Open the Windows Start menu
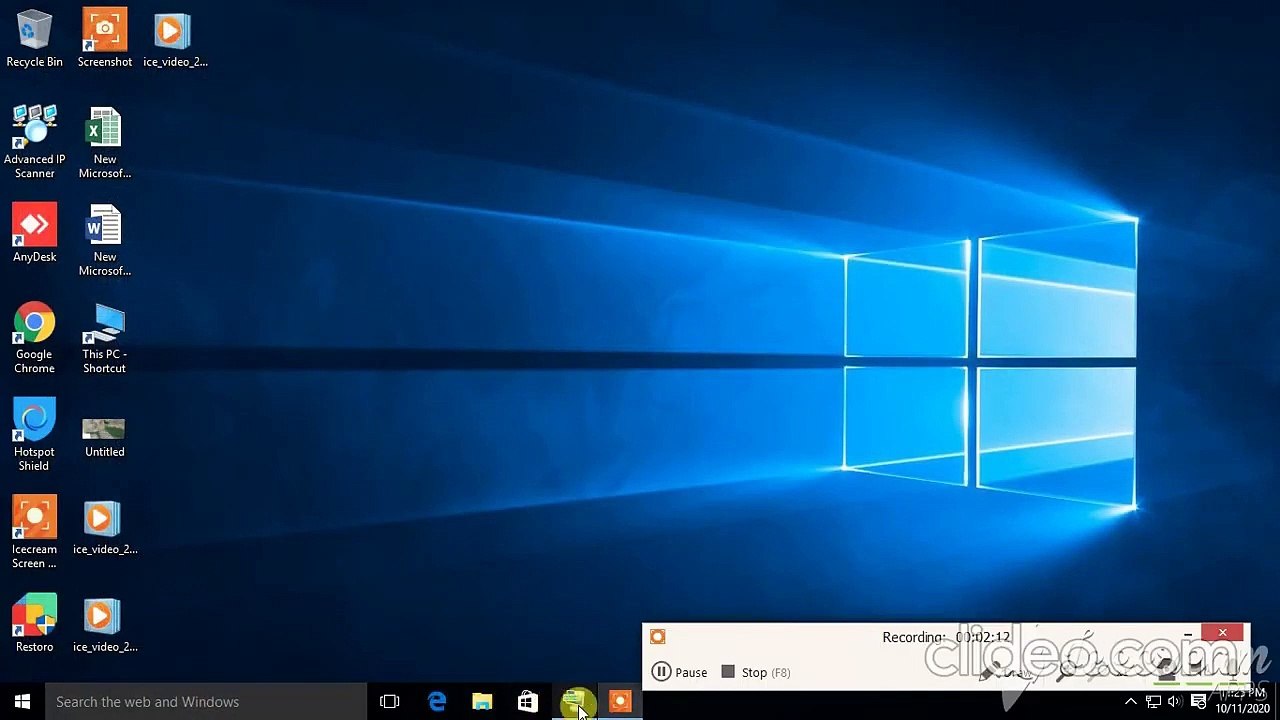This screenshot has height=720, width=1280. [x=22, y=701]
